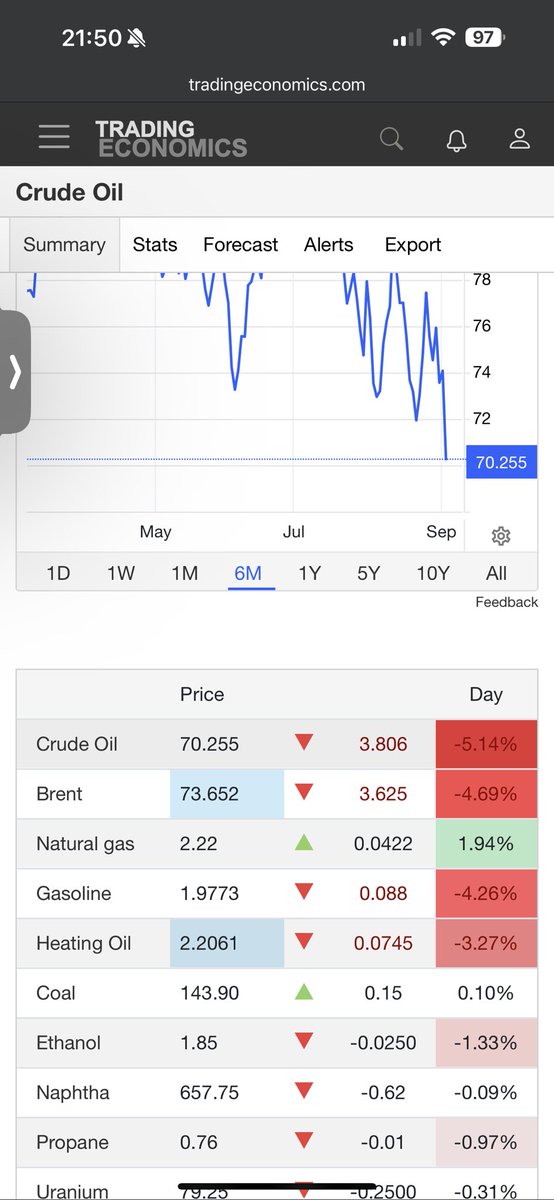Click the 70.255 price marker on chart
Screen dimensions: 554x1200
point(502,462)
